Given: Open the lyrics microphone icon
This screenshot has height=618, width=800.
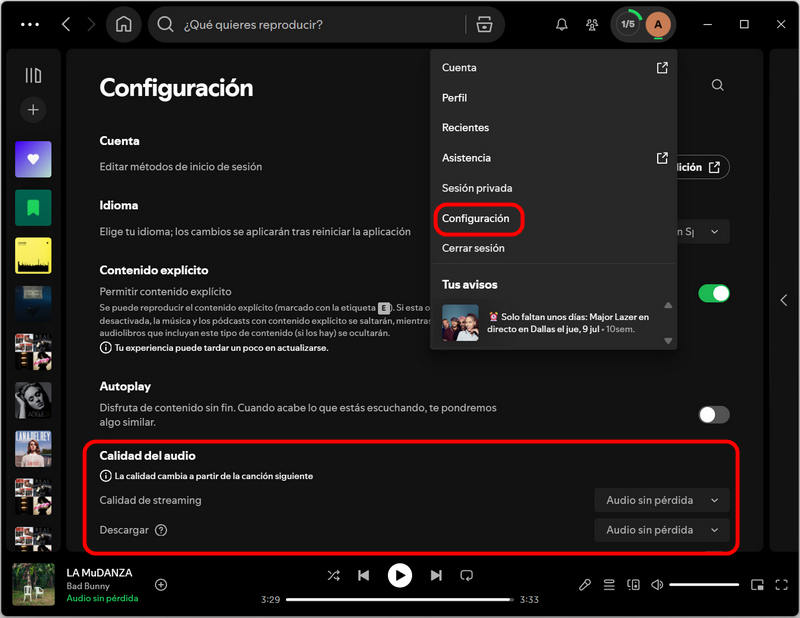Looking at the screenshot, I should coord(585,585).
